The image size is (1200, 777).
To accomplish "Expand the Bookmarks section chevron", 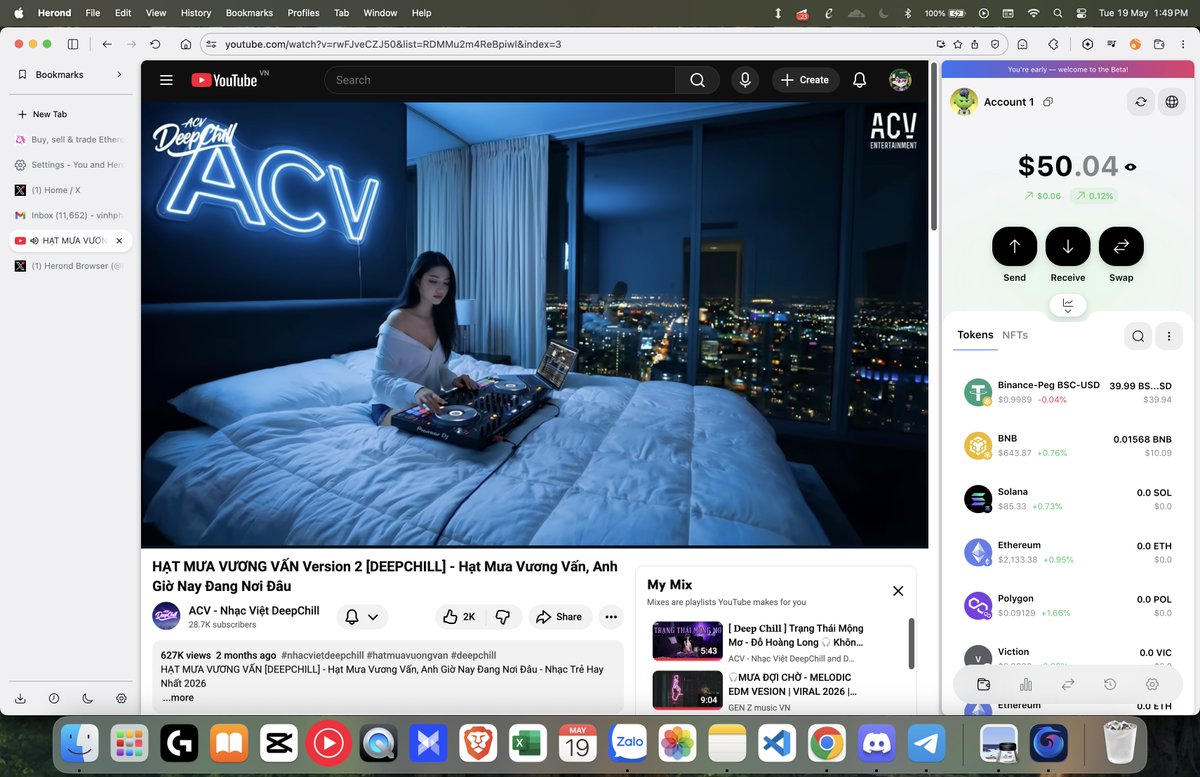I will [x=119, y=74].
